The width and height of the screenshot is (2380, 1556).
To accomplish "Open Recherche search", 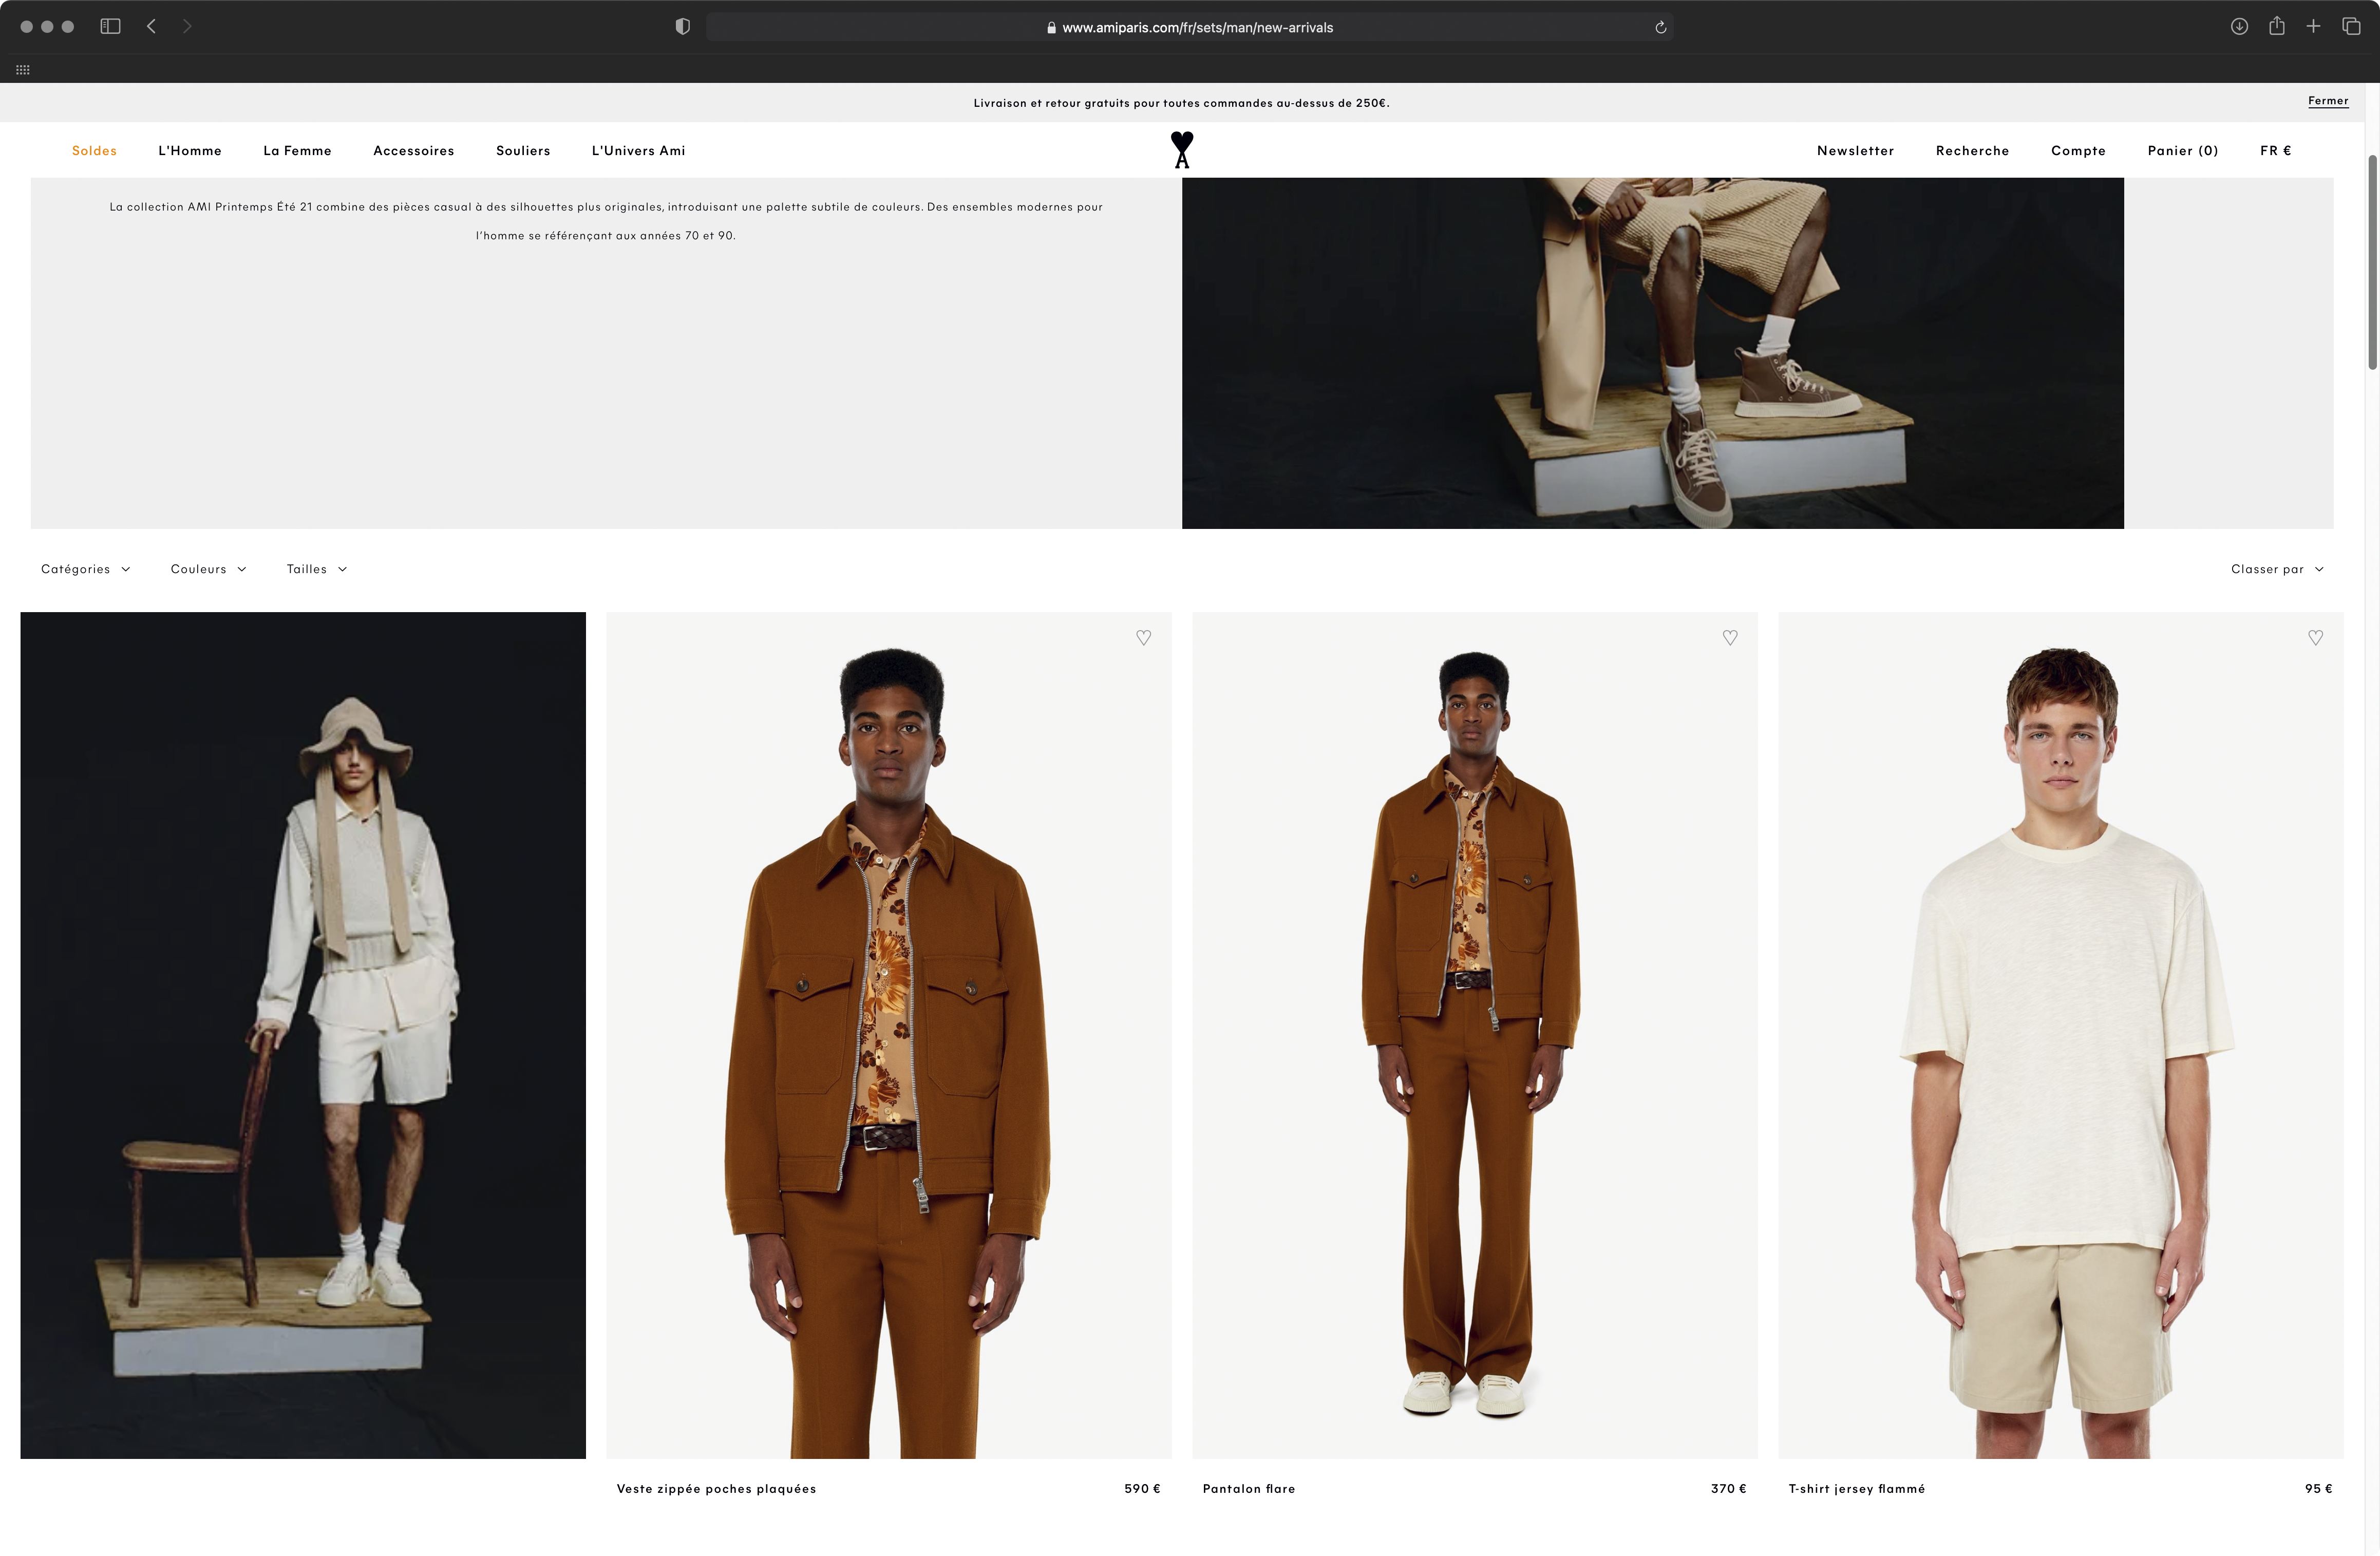I will click(1972, 151).
